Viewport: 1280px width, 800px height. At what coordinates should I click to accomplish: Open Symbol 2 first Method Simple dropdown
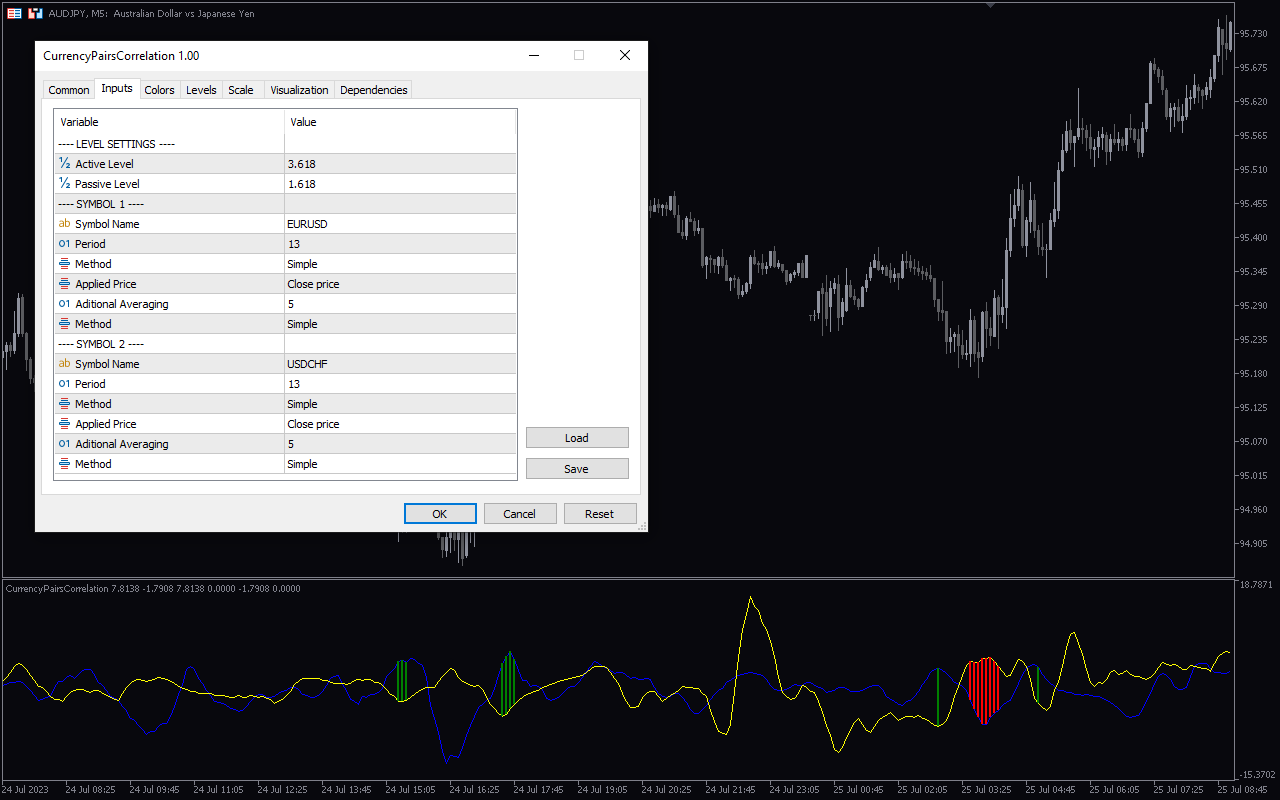pyautogui.click(x=400, y=404)
